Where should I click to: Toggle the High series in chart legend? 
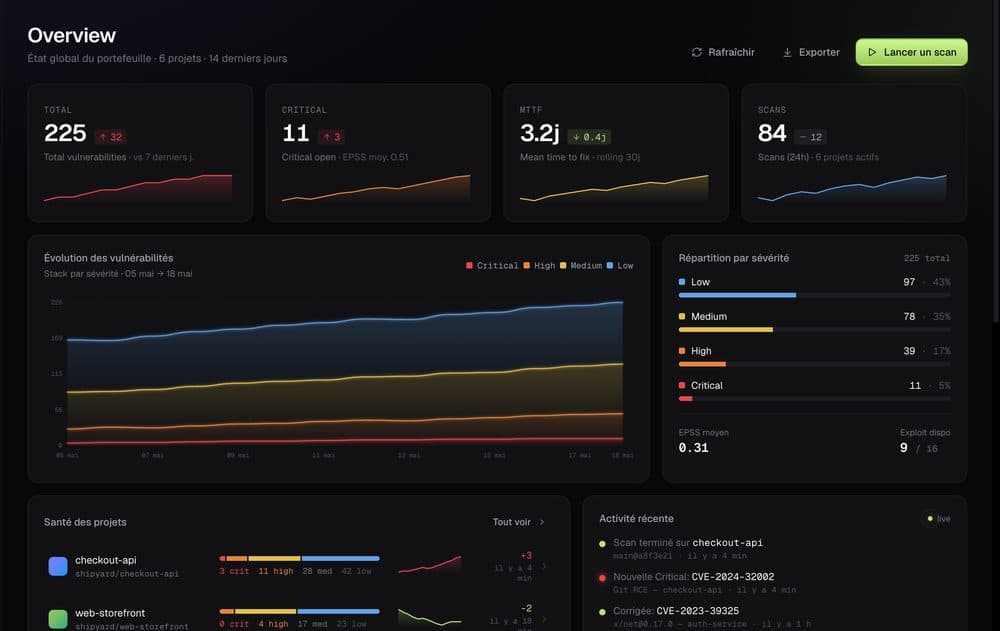point(539,265)
